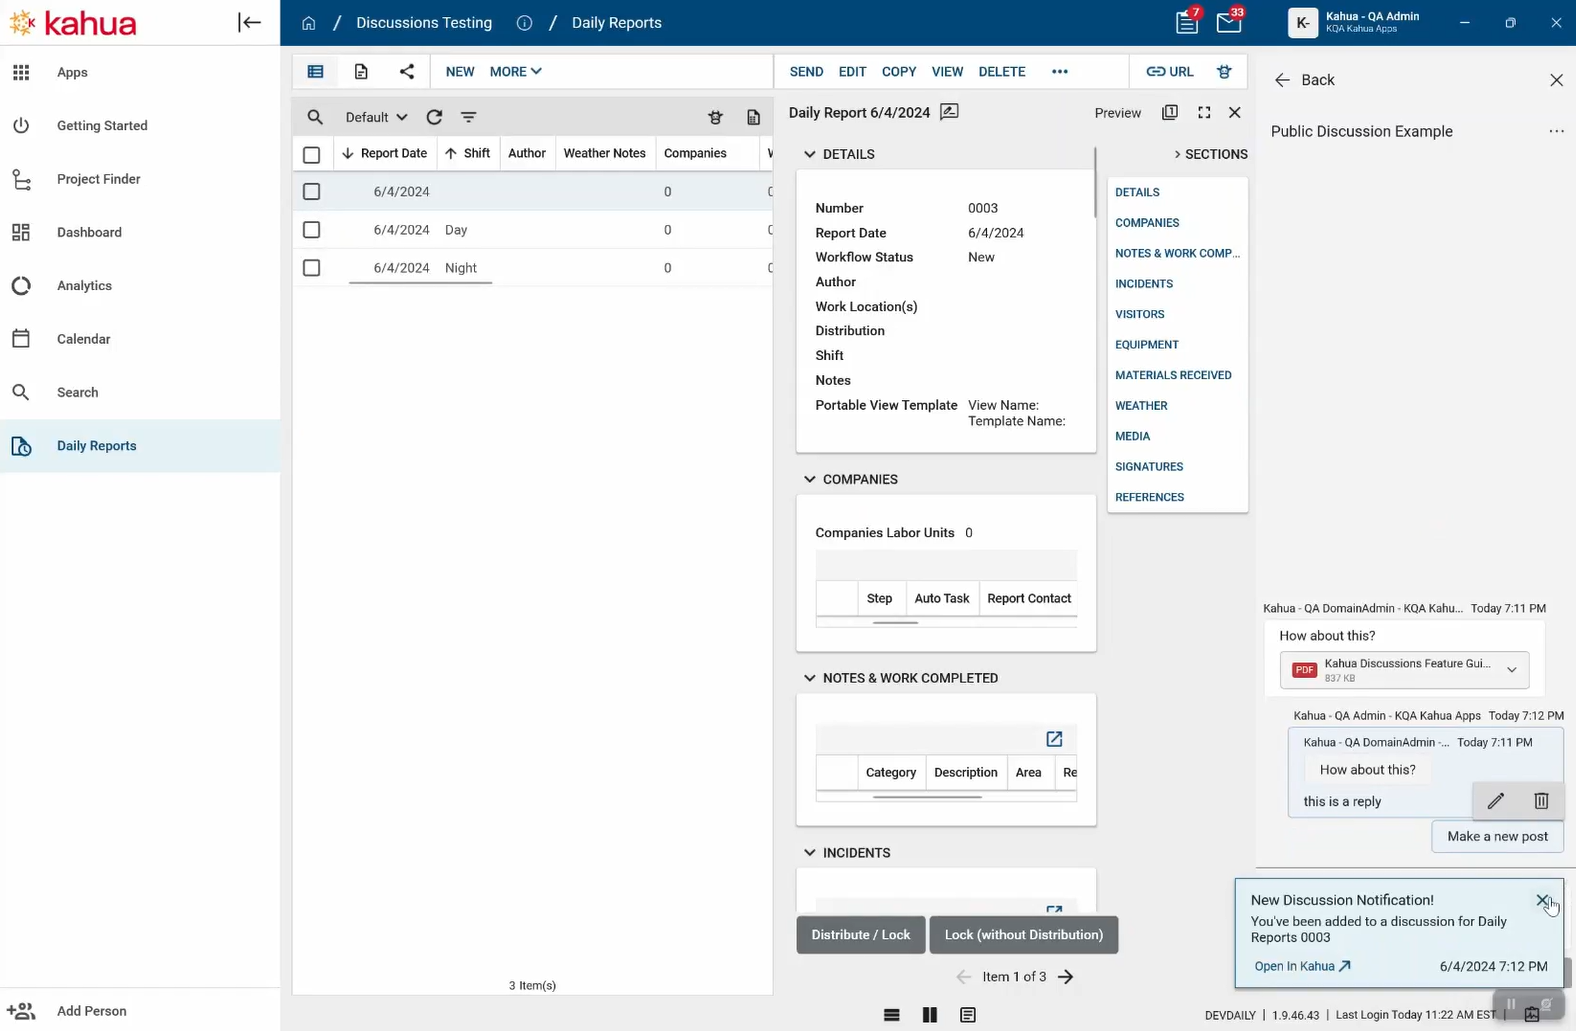Jump to the WEATHER section link
Screen dimensions: 1576x1031
click(x=1141, y=406)
